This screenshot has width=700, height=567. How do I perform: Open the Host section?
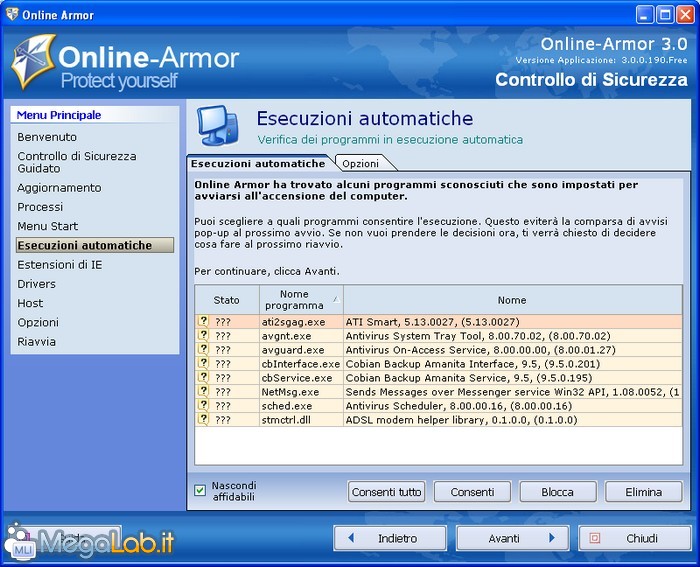pos(30,303)
